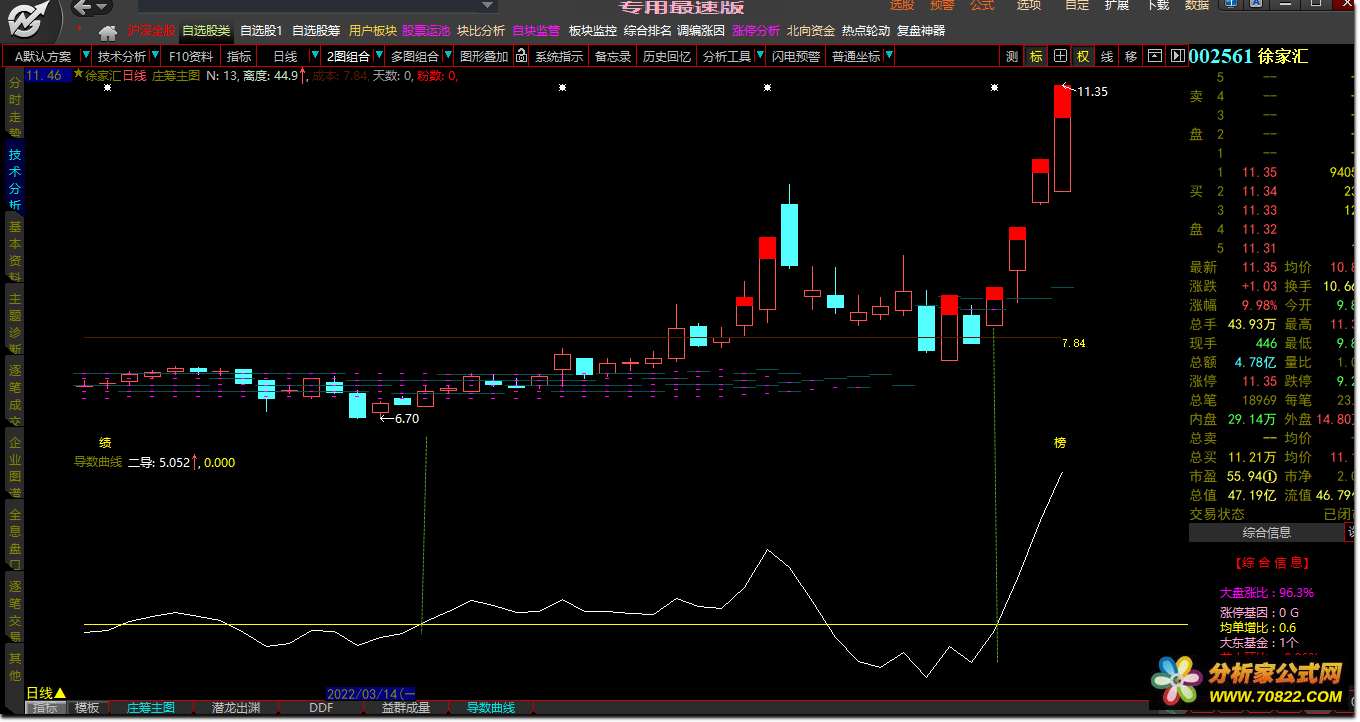The width and height of the screenshot is (1360, 722).
Task: Click the home icon in the top bar
Action: [108, 32]
